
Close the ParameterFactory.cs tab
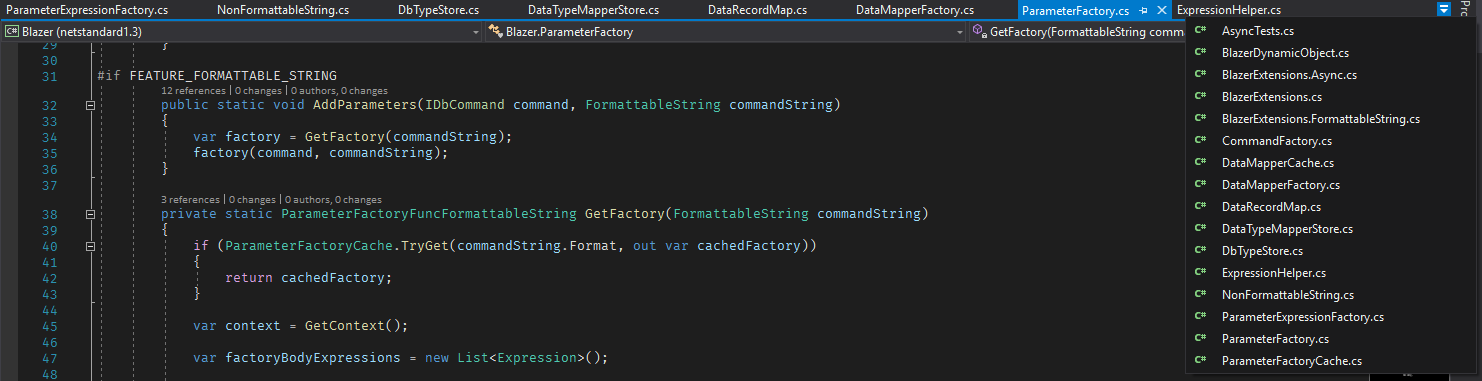tap(1160, 9)
